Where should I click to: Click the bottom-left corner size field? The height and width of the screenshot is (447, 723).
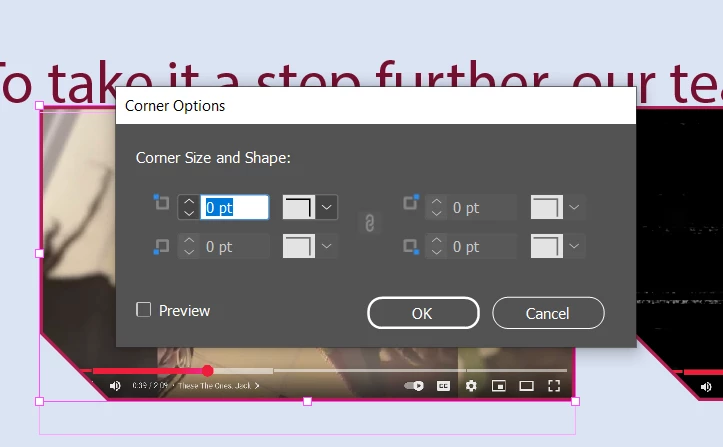coord(234,246)
